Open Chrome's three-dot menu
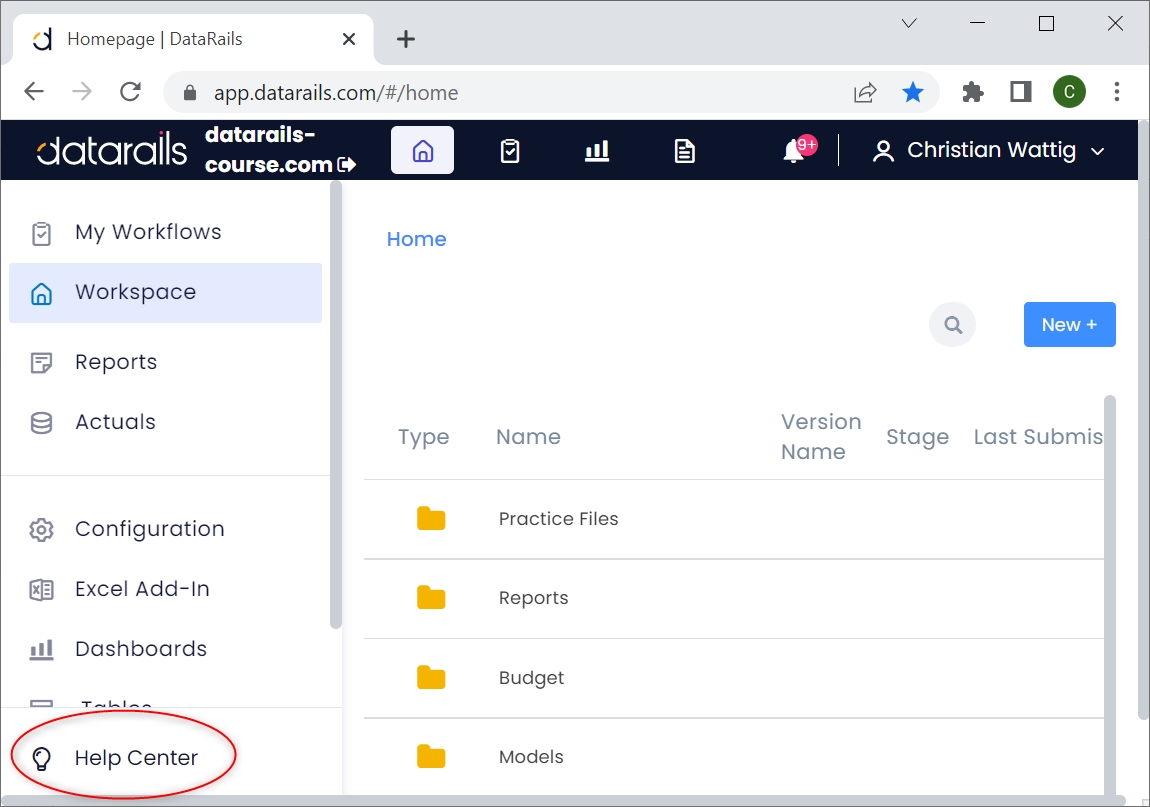 click(x=1117, y=93)
